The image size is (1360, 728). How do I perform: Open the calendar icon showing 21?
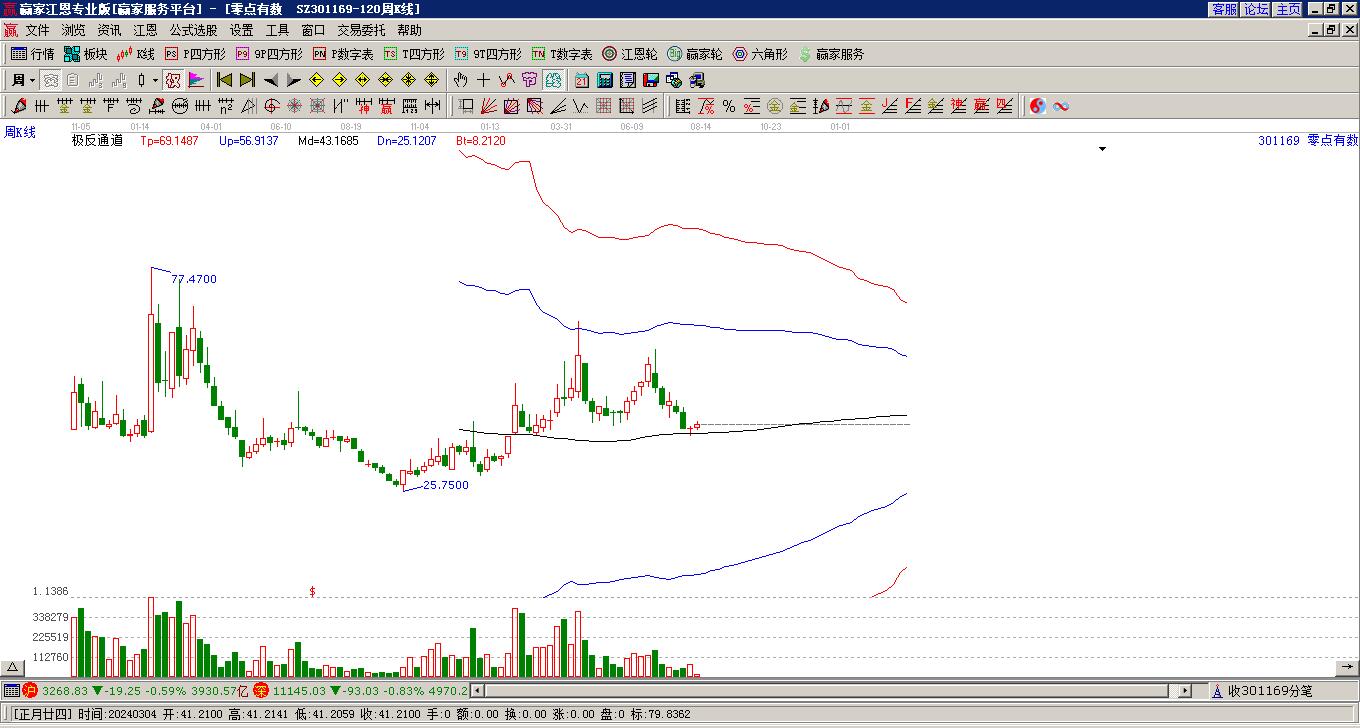coord(582,80)
